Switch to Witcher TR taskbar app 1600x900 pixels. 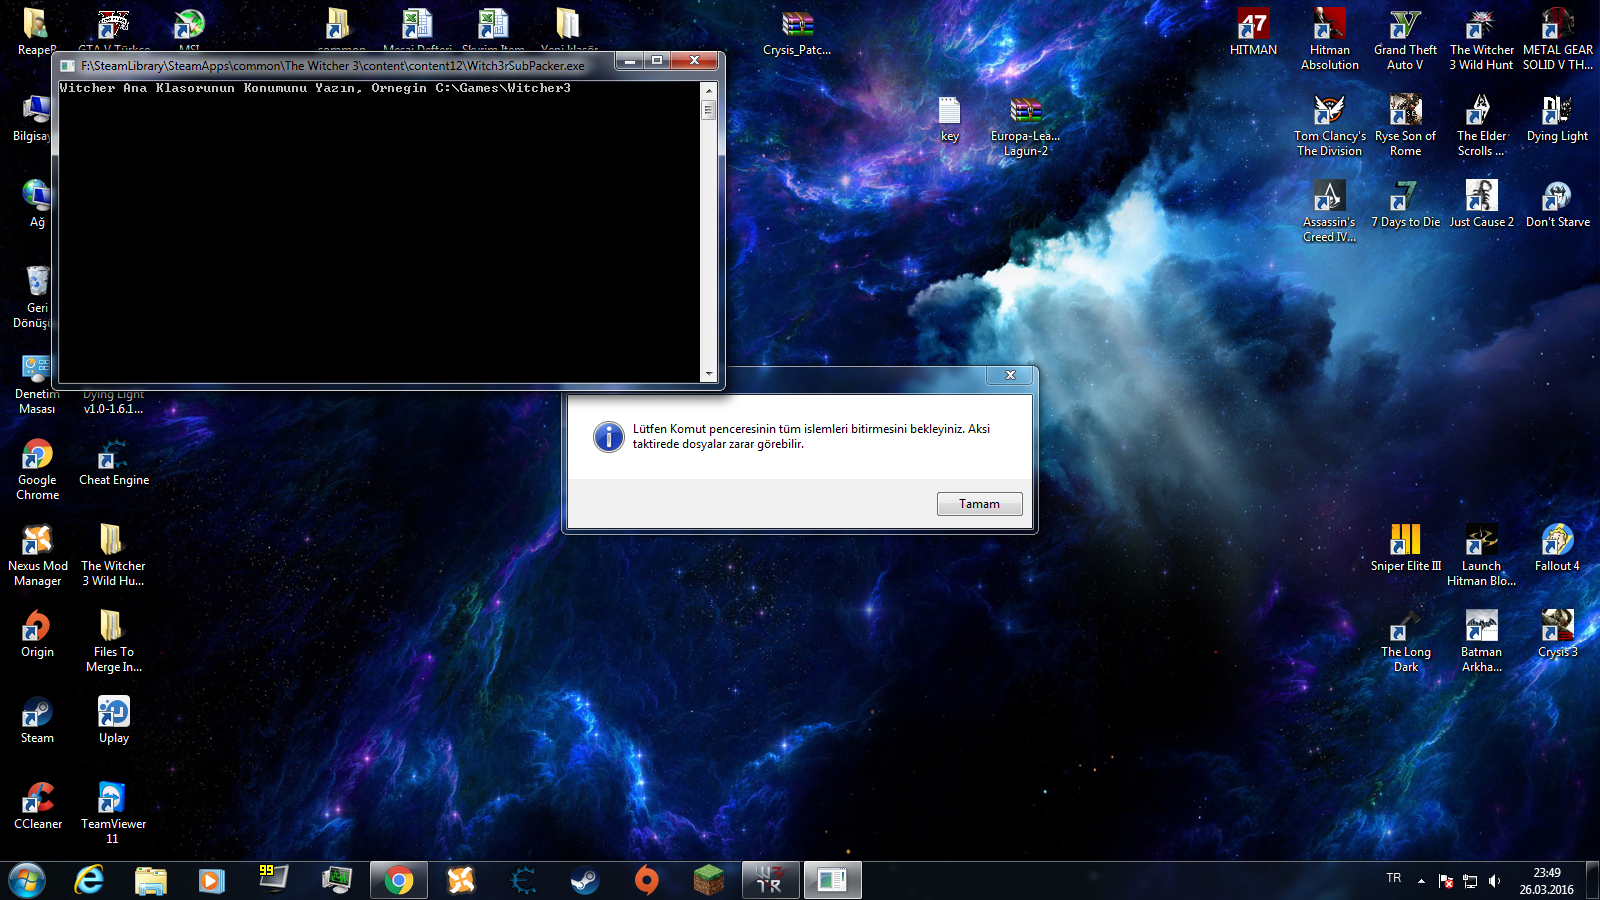coord(771,881)
